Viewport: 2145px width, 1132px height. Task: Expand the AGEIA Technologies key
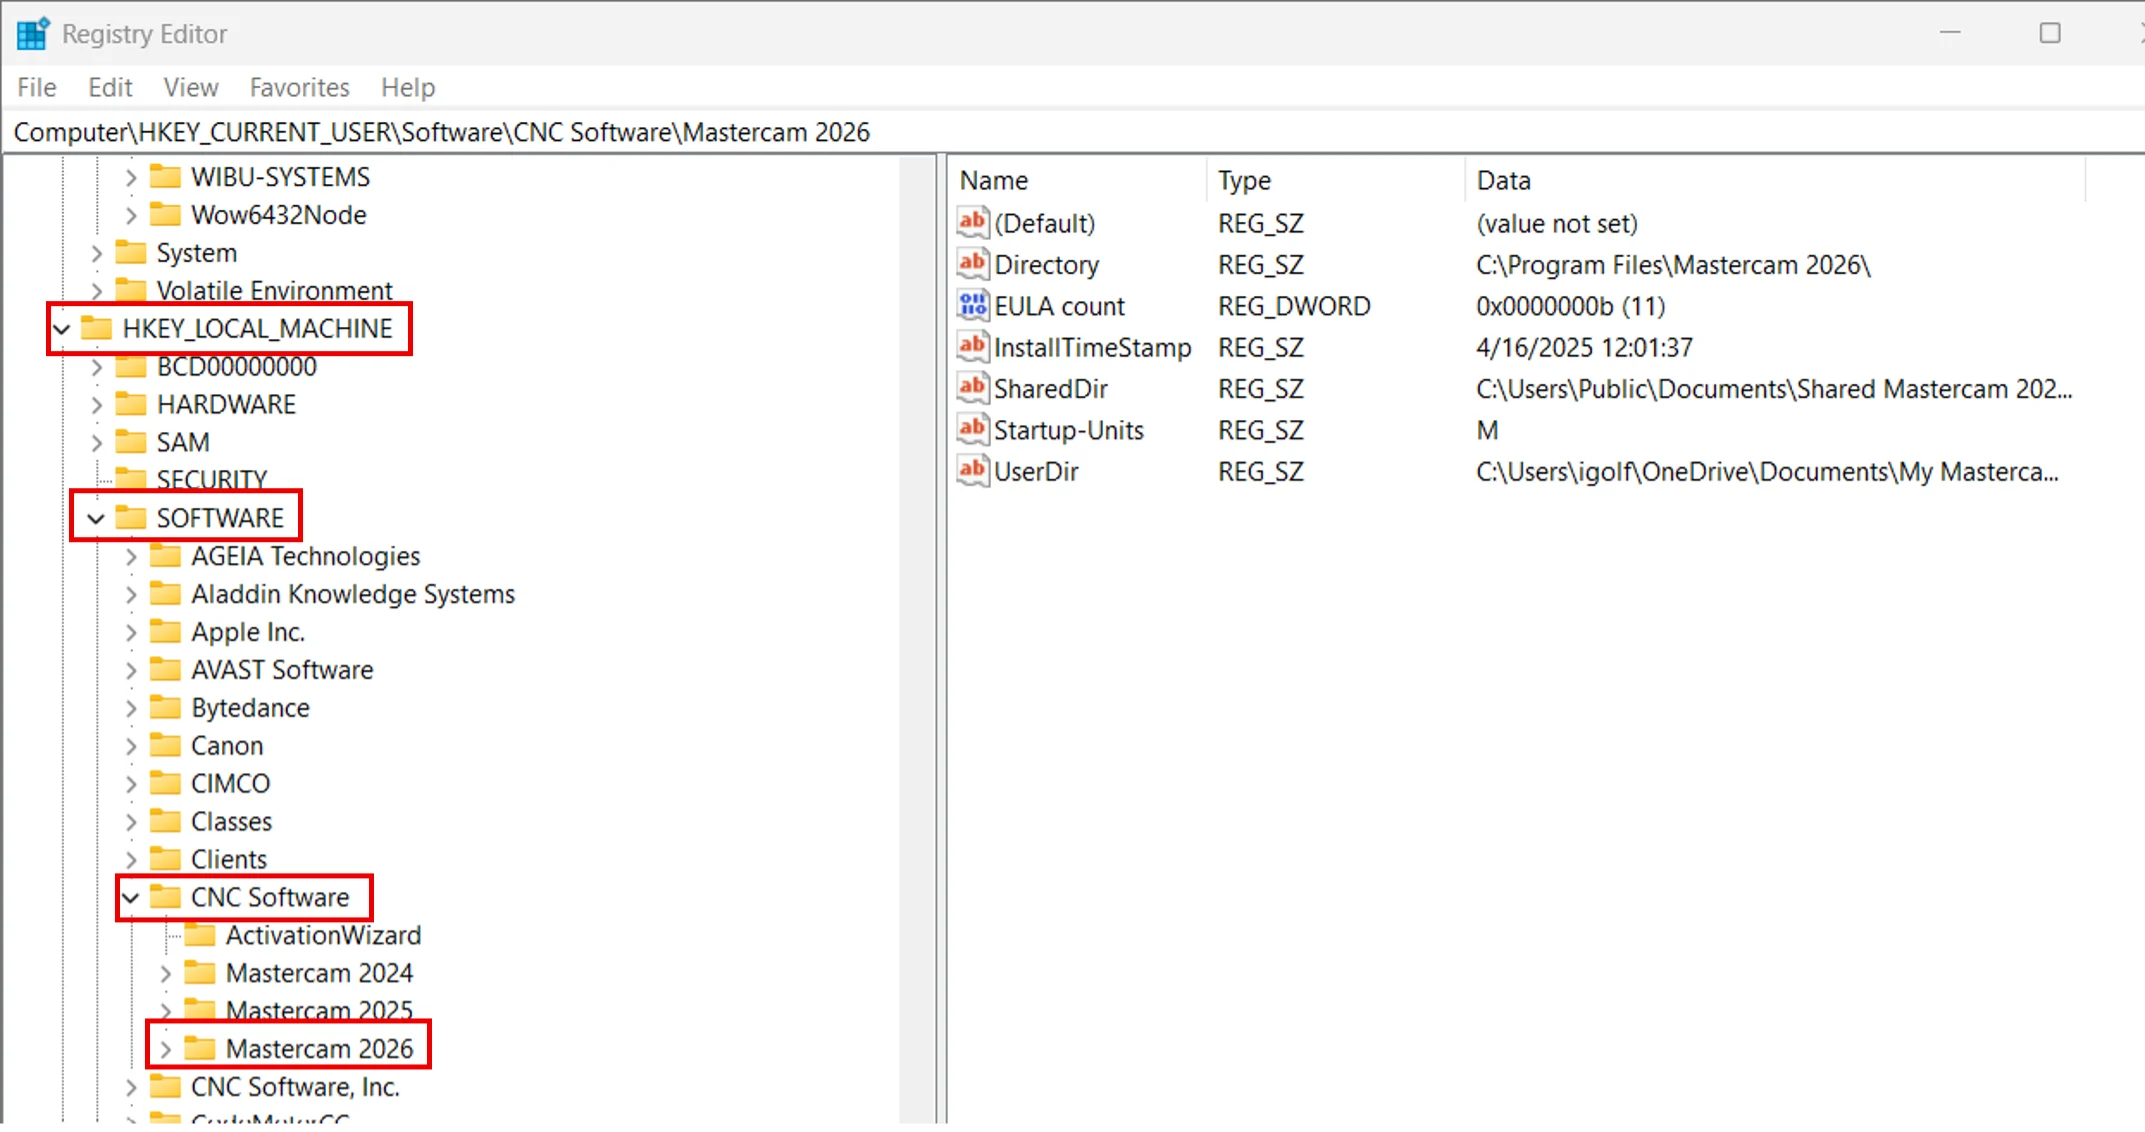click(131, 557)
